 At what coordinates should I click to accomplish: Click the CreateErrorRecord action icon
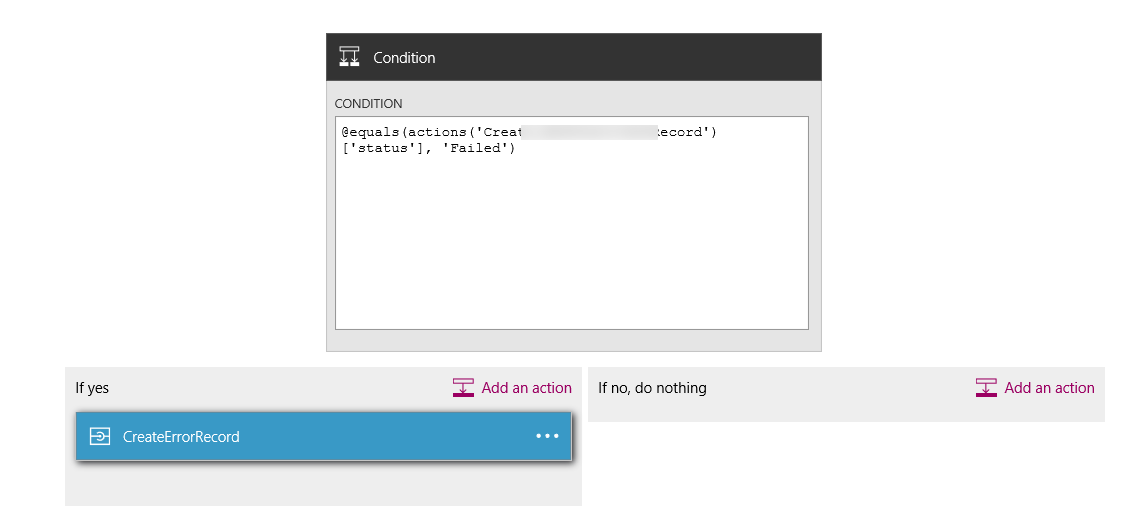pyautogui.click(x=100, y=436)
